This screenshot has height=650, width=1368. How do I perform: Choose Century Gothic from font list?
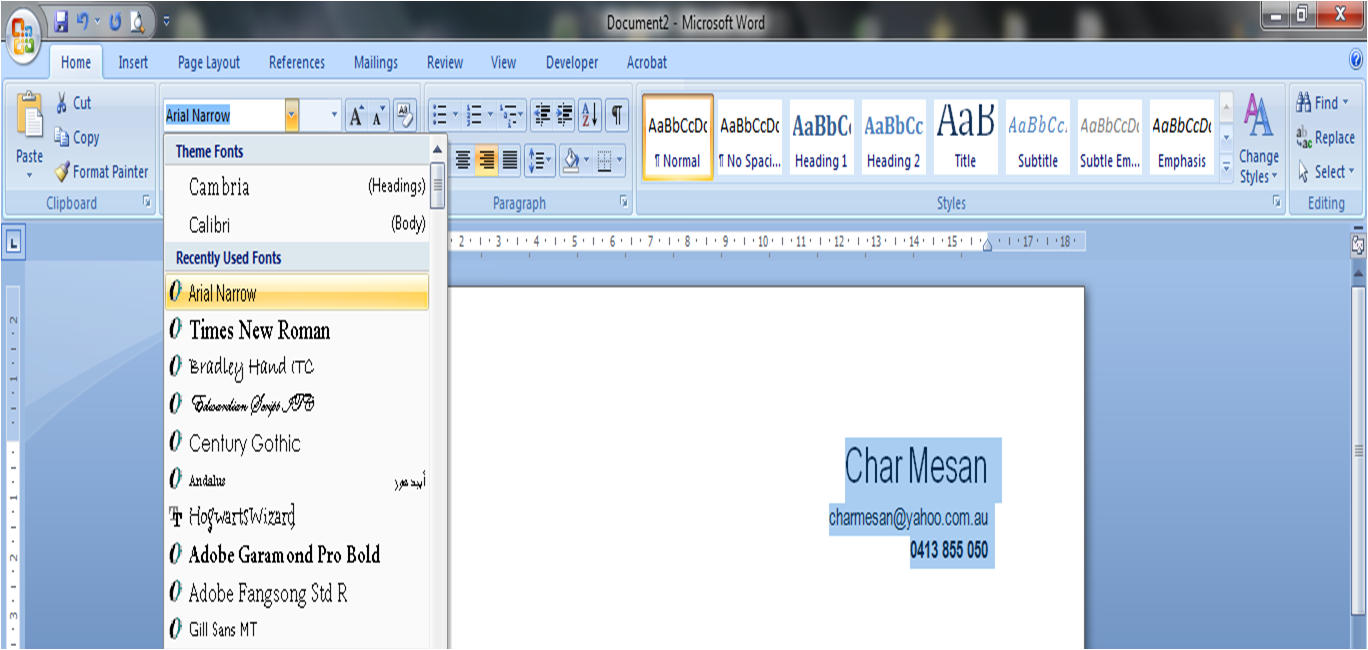coord(297,443)
